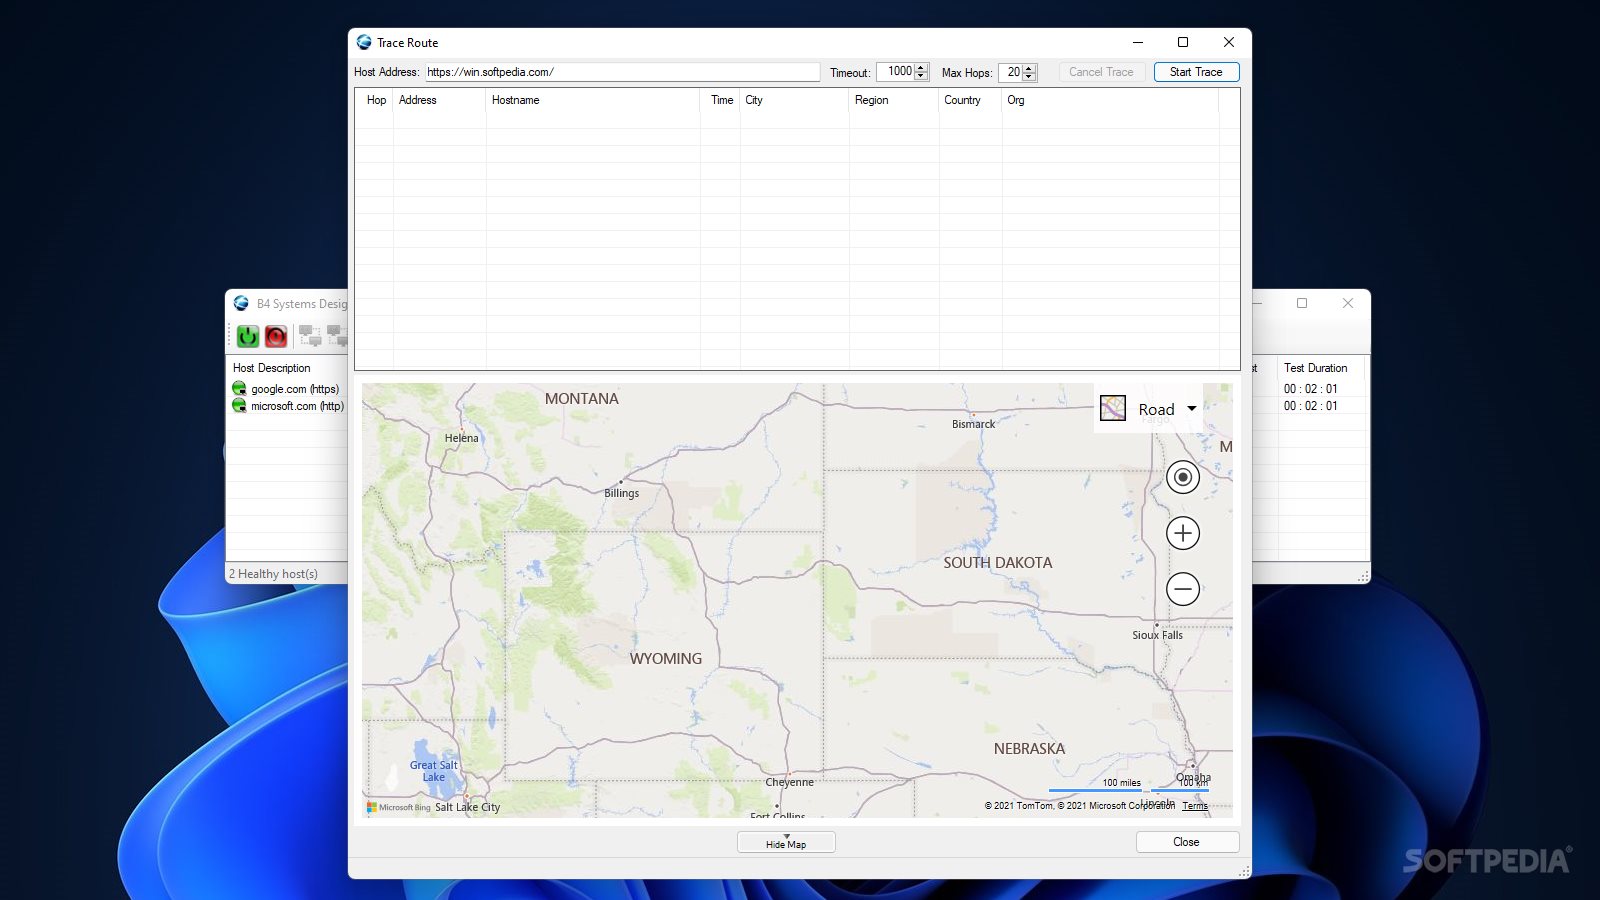Click Cheyenne city label on map

coord(789,782)
